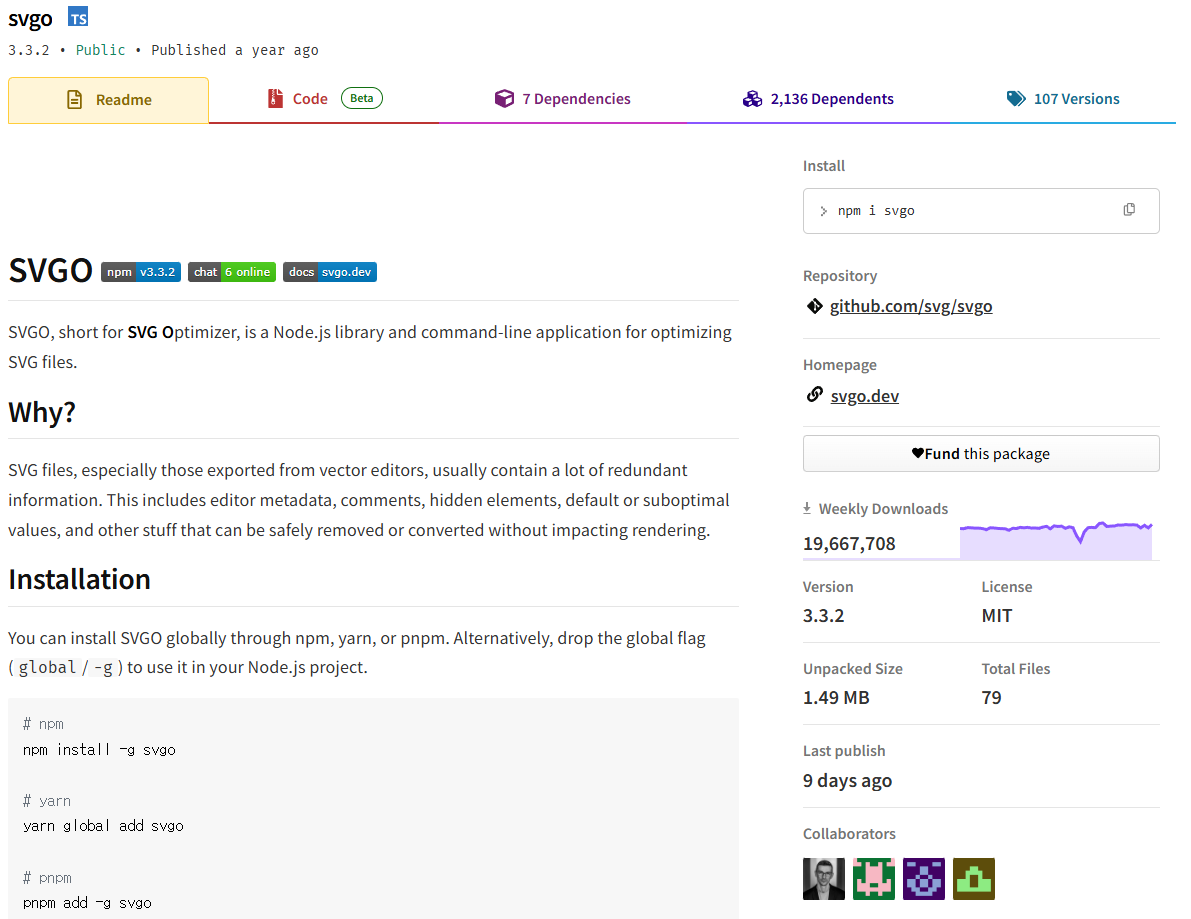Click the TypeScript TS badge icon
Screen dimensions: 1191x919
click(x=77, y=17)
